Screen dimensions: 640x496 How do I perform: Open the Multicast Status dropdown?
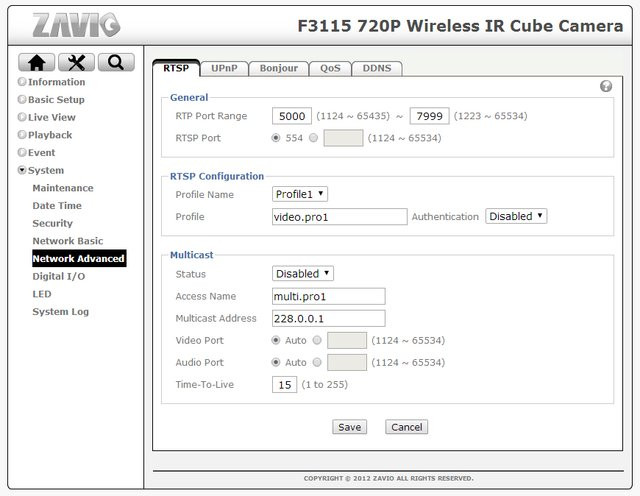[x=302, y=274]
